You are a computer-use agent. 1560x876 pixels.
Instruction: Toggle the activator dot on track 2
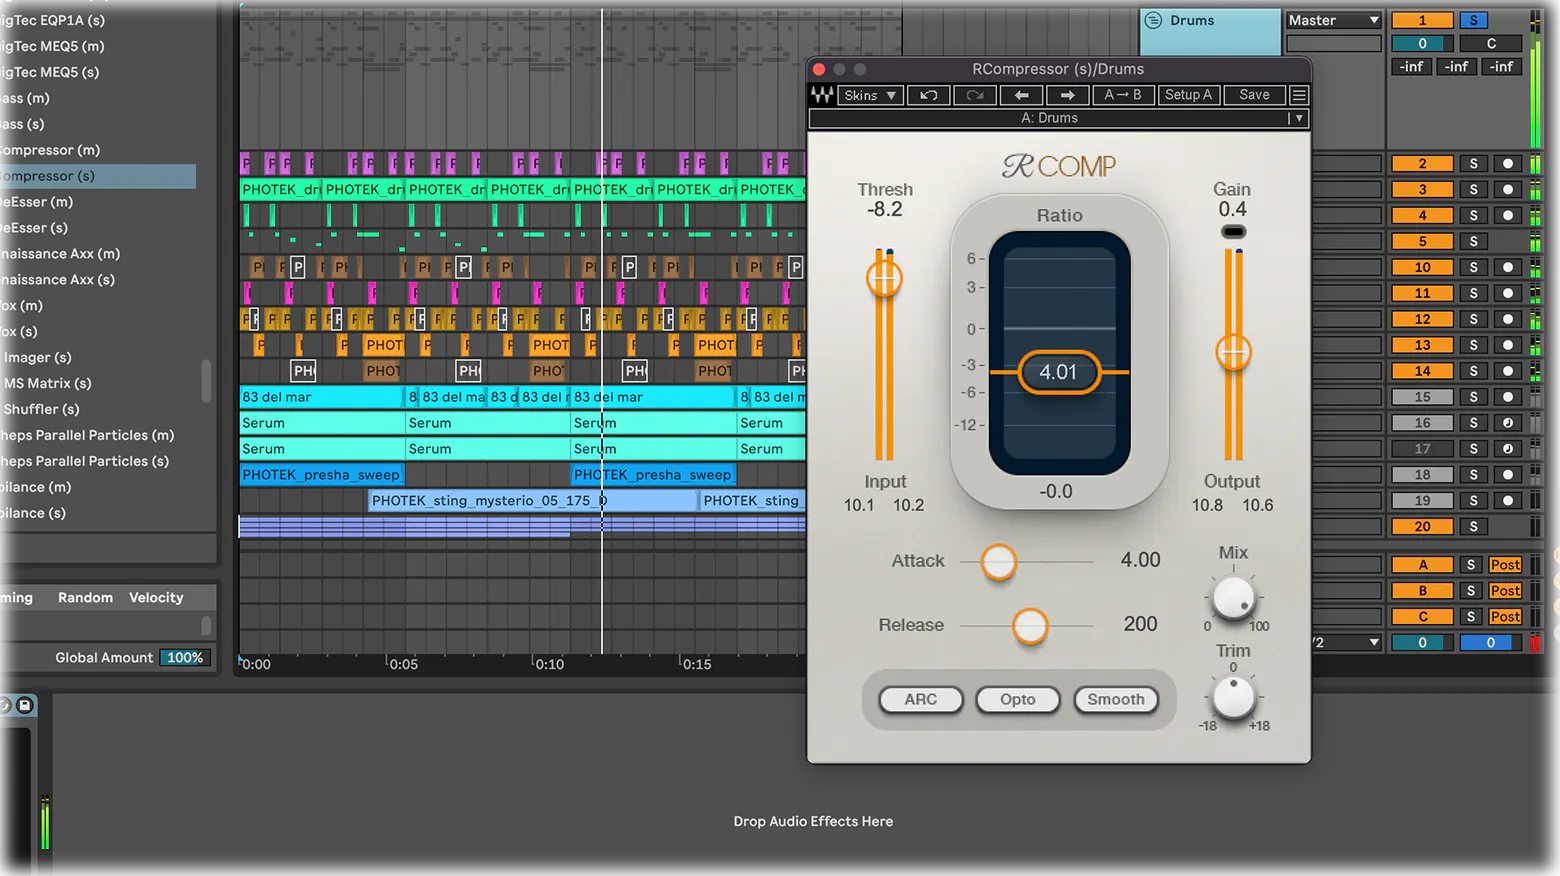tap(1508, 163)
